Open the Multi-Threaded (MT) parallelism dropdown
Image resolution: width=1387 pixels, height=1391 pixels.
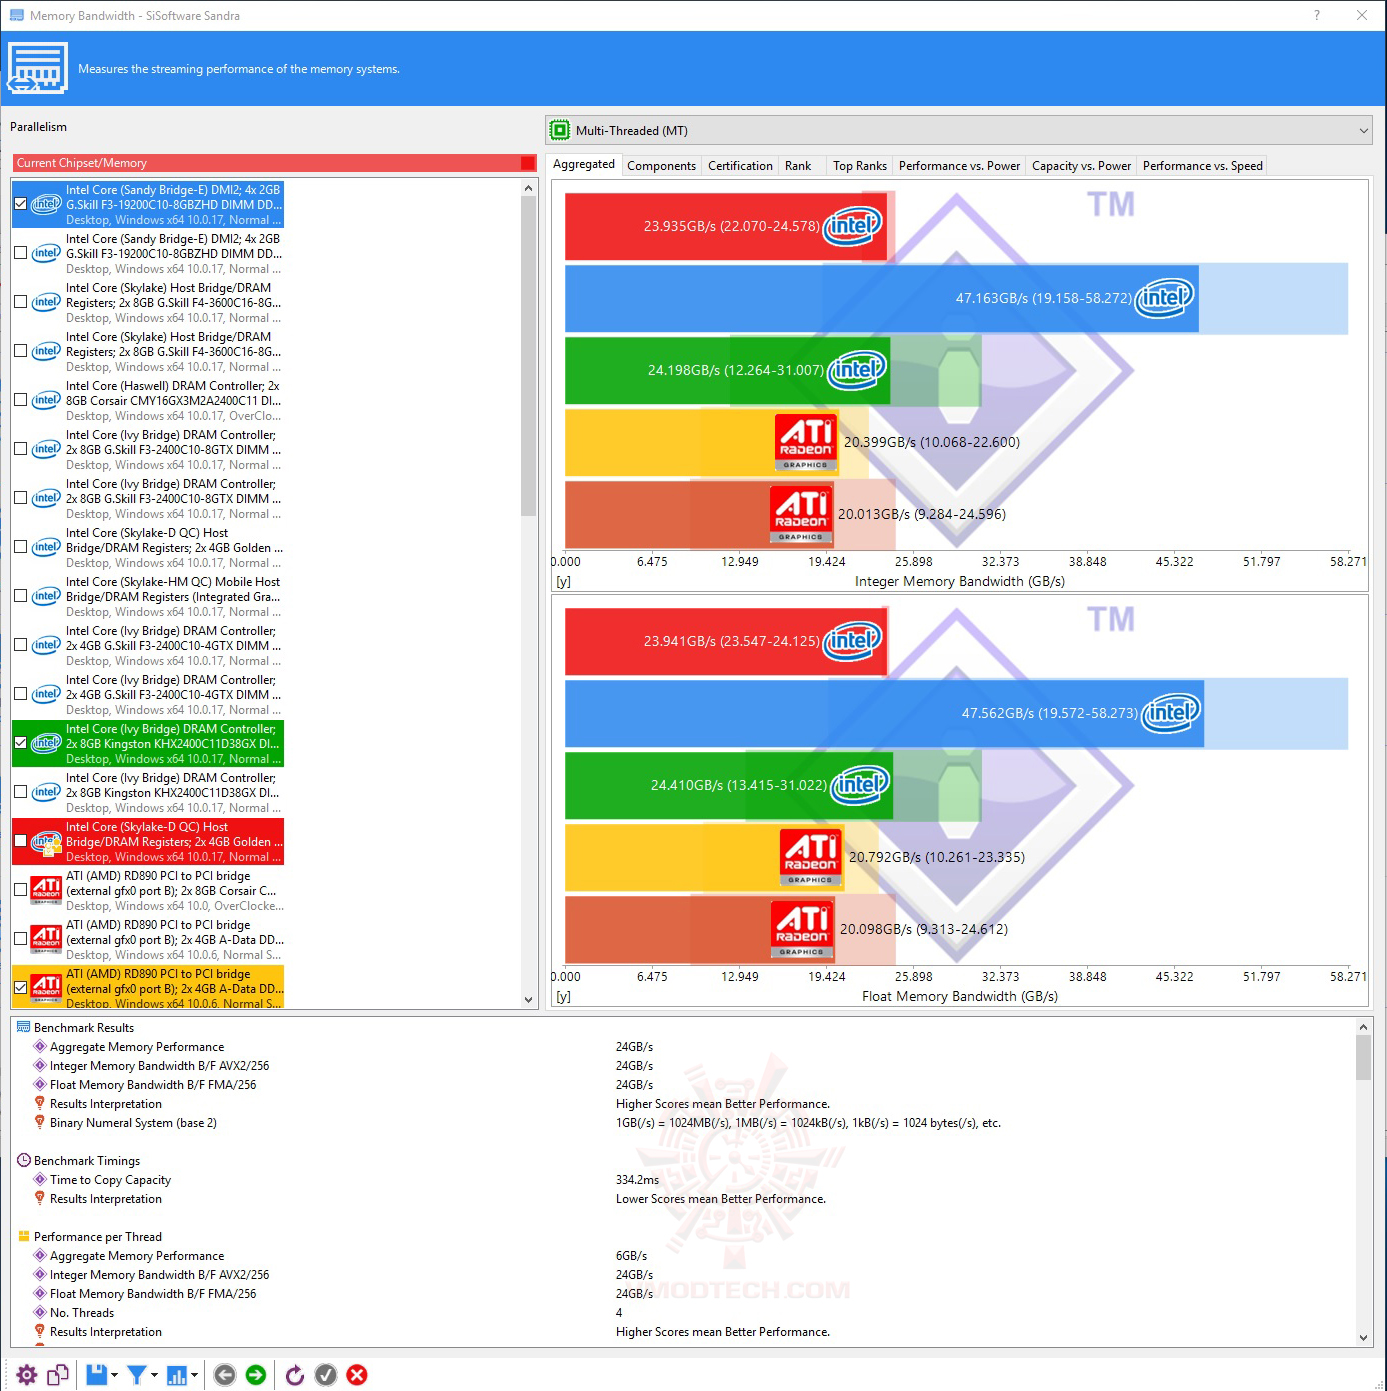click(960, 130)
